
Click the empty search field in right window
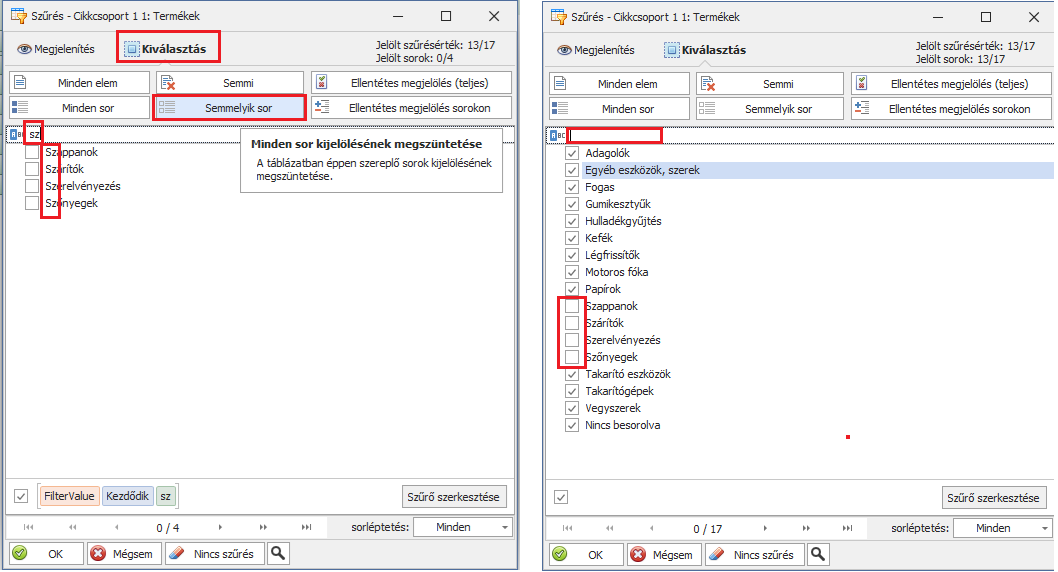coord(810,136)
